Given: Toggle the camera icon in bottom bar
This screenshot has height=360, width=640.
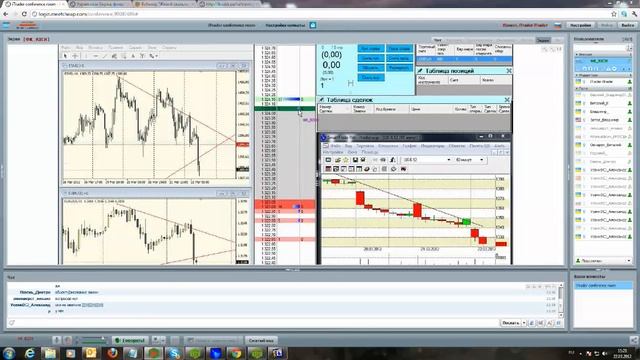Looking at the screenshot, I should [68, 340].
